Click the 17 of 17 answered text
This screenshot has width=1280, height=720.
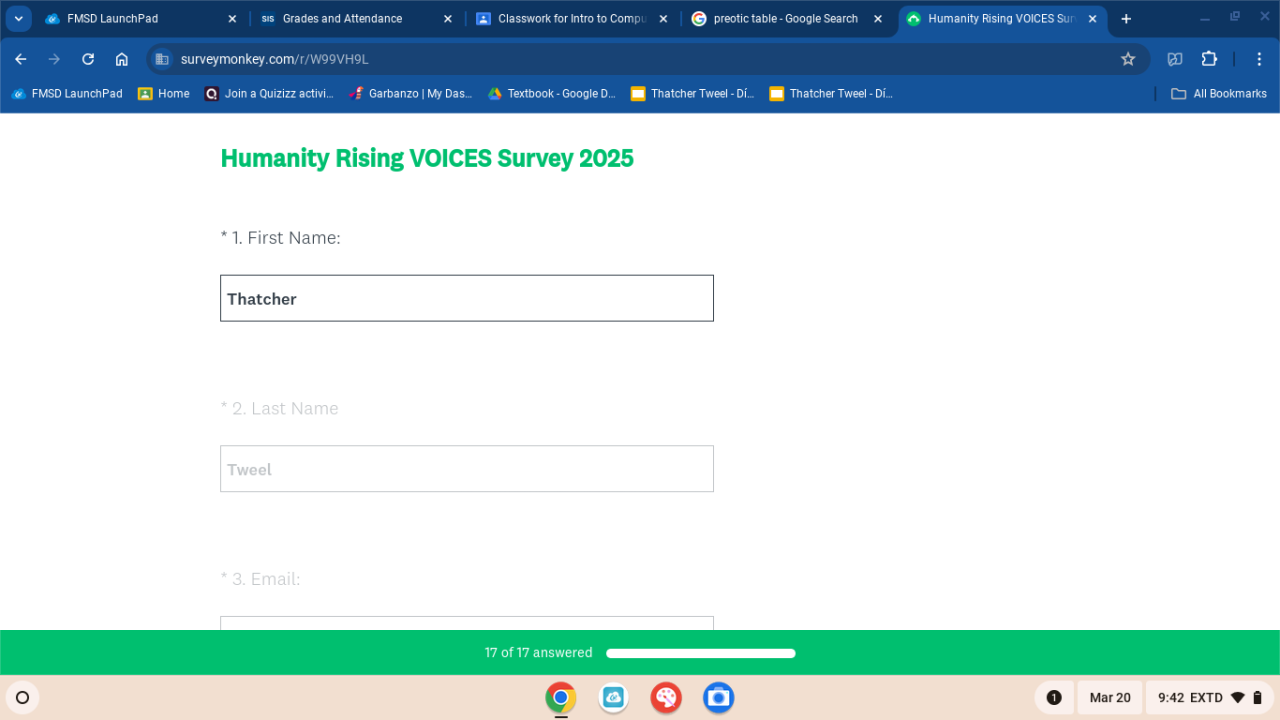coord(539,653)
